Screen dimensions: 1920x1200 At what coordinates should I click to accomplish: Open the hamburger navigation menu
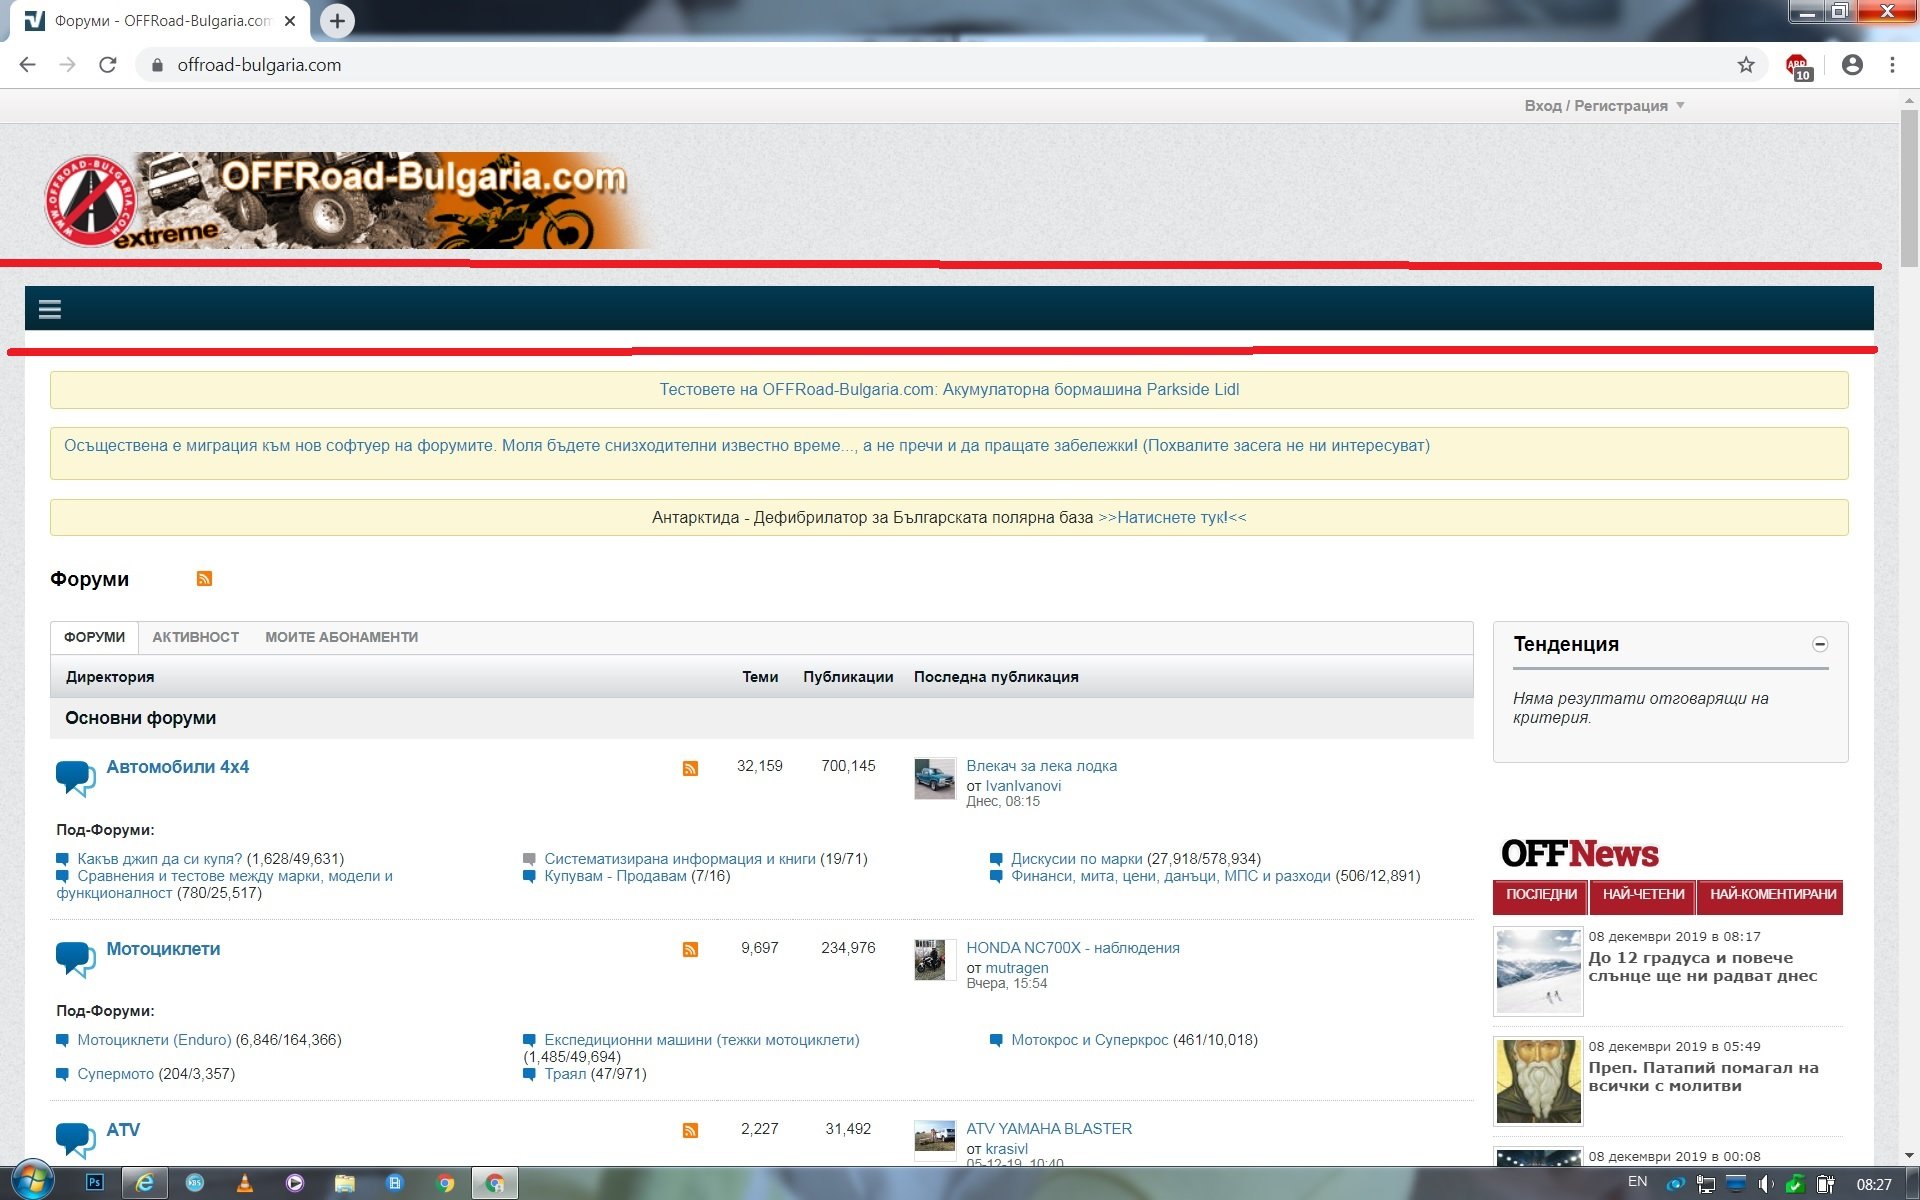pos(50,309)
